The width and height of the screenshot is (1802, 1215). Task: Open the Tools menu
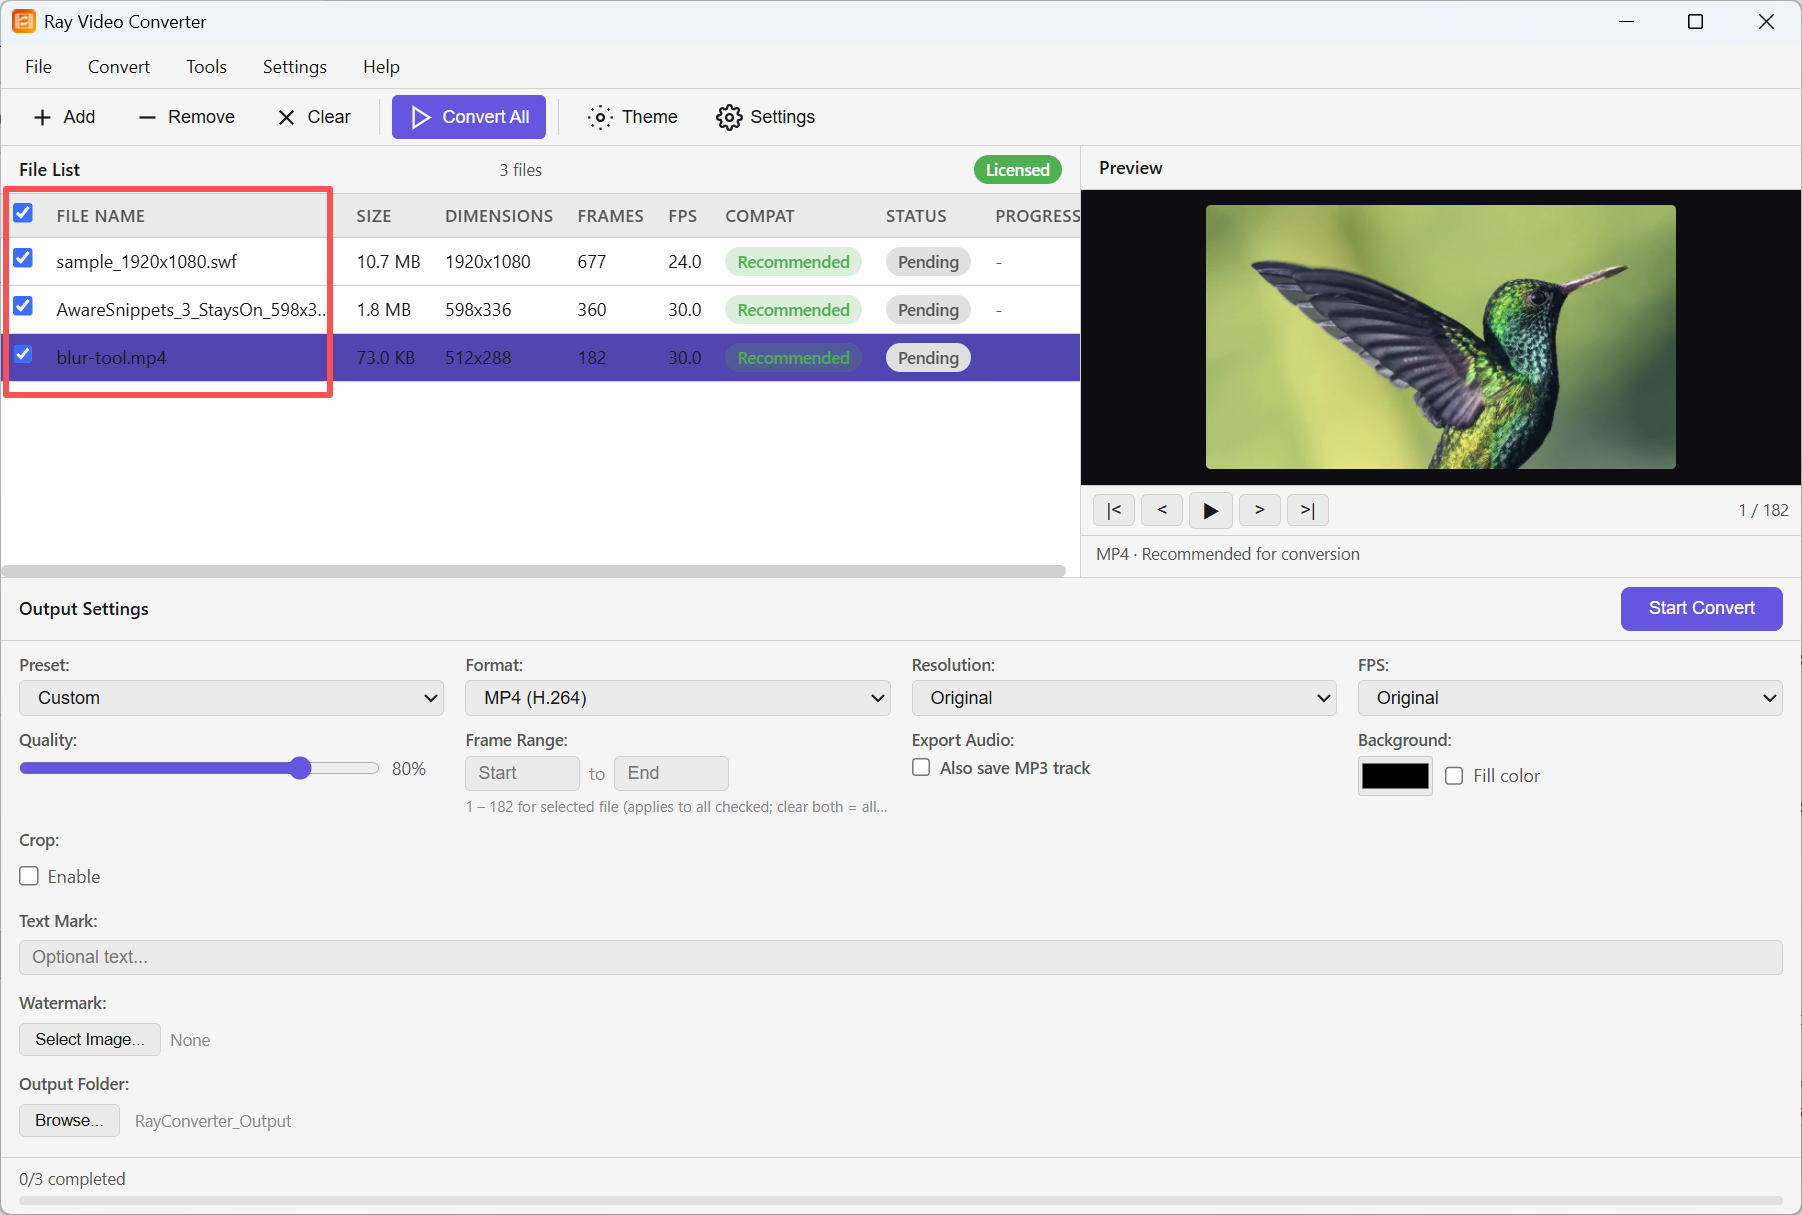tap(206, 67)
